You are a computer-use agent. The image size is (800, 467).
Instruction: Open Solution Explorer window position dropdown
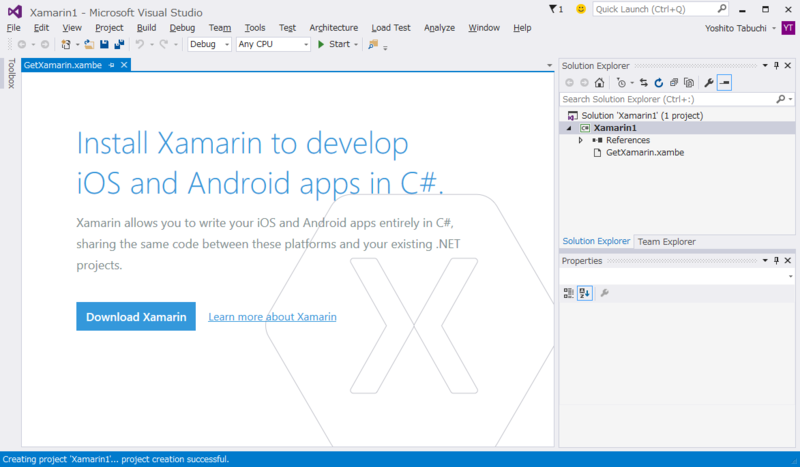(x=765, y=66)
